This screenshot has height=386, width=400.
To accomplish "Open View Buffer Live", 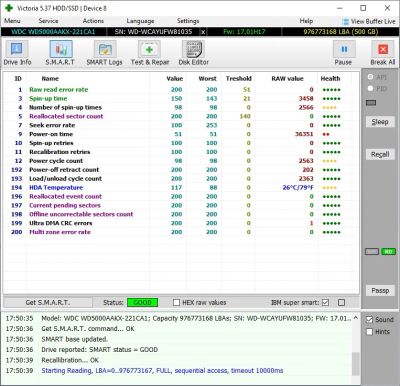I will point(369,21).
